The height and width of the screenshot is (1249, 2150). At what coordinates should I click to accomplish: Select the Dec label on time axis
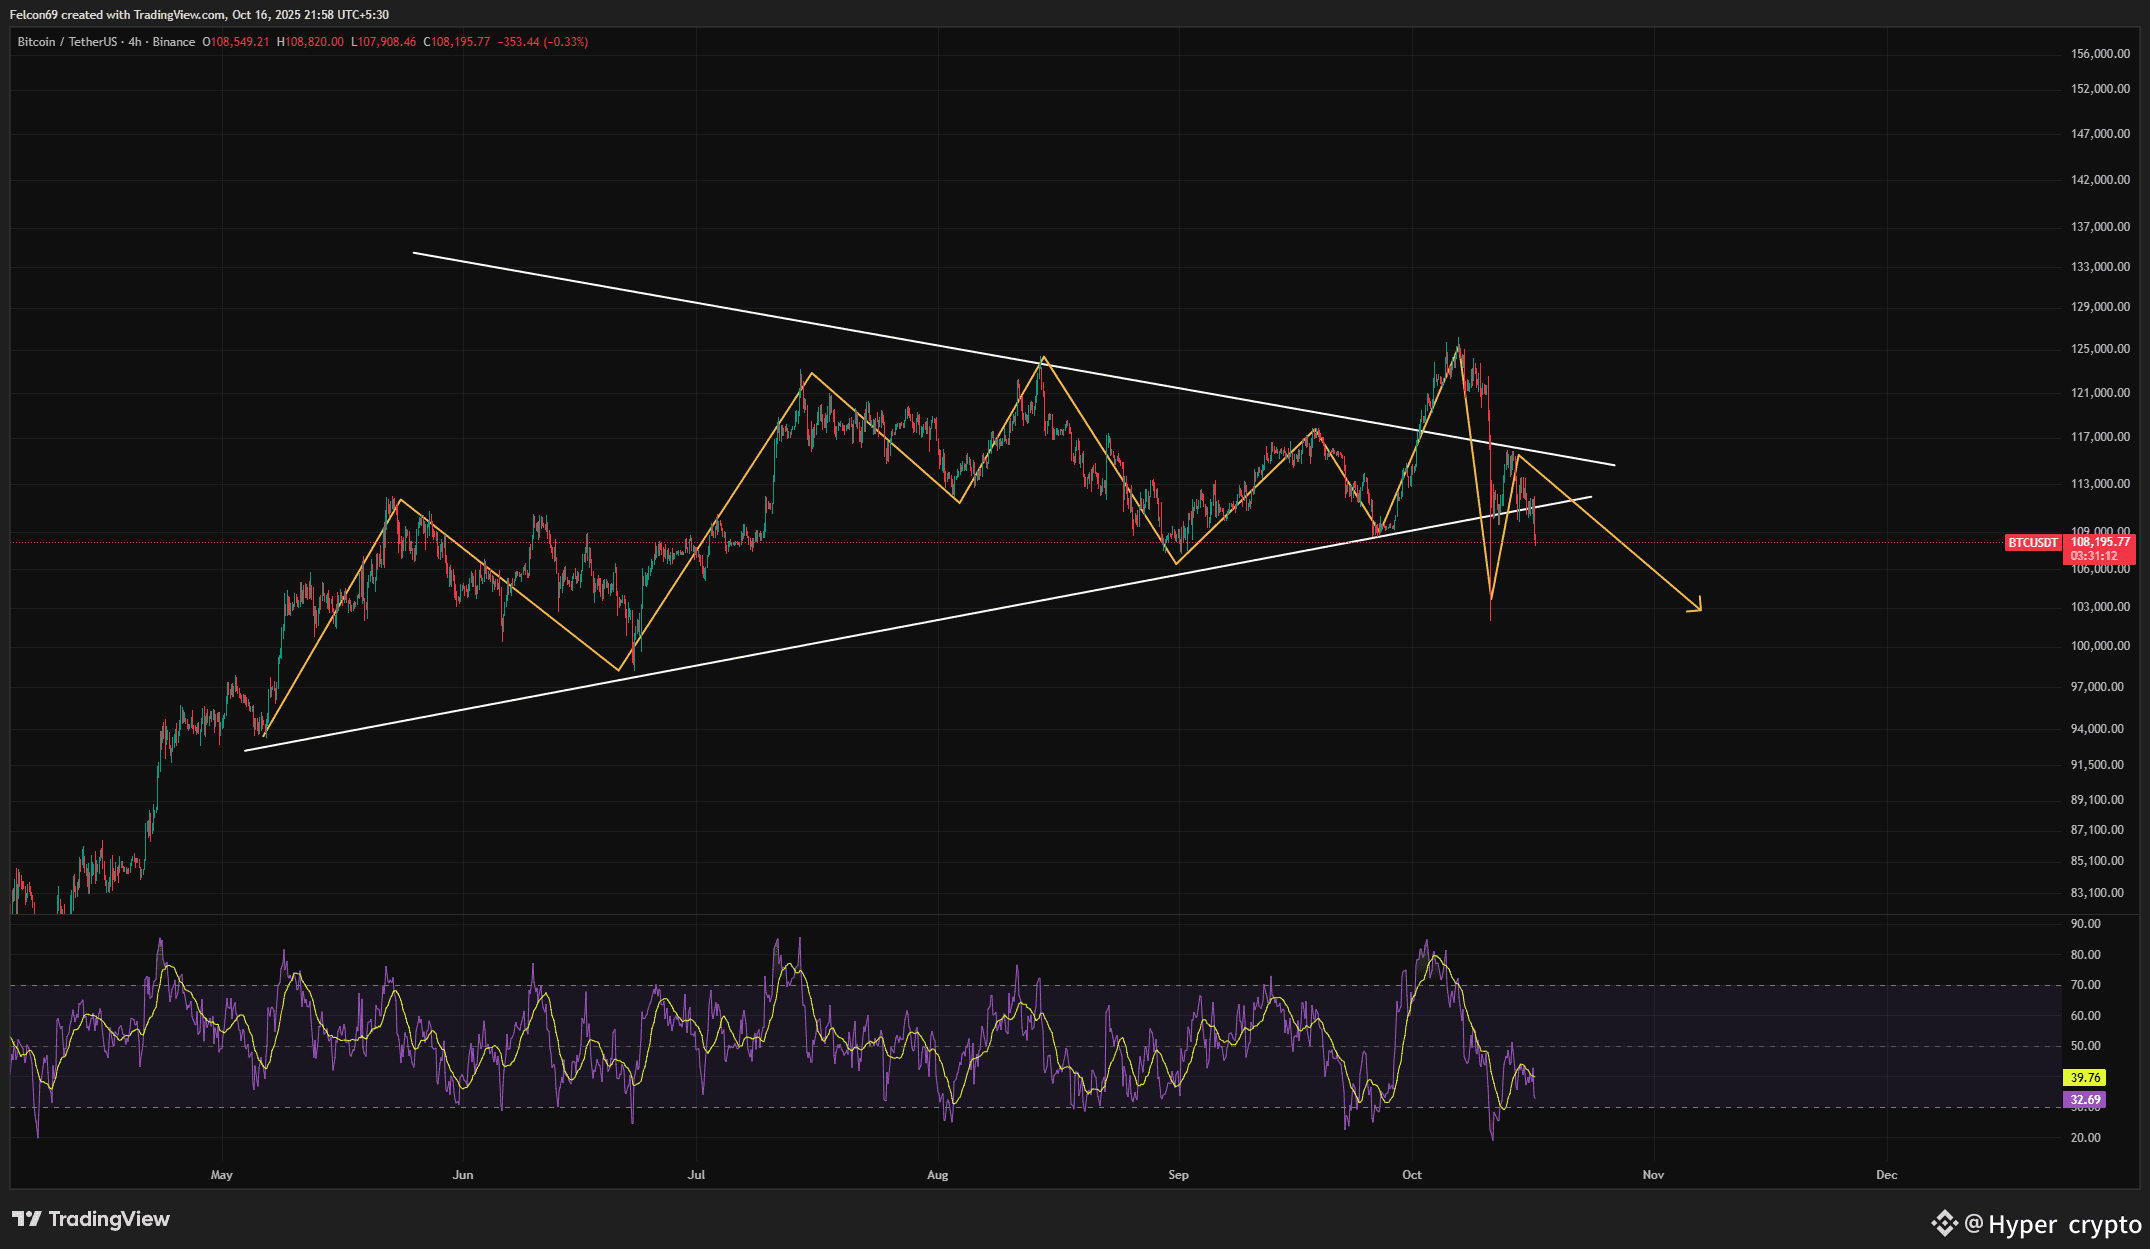(x=1886, y=1175)
